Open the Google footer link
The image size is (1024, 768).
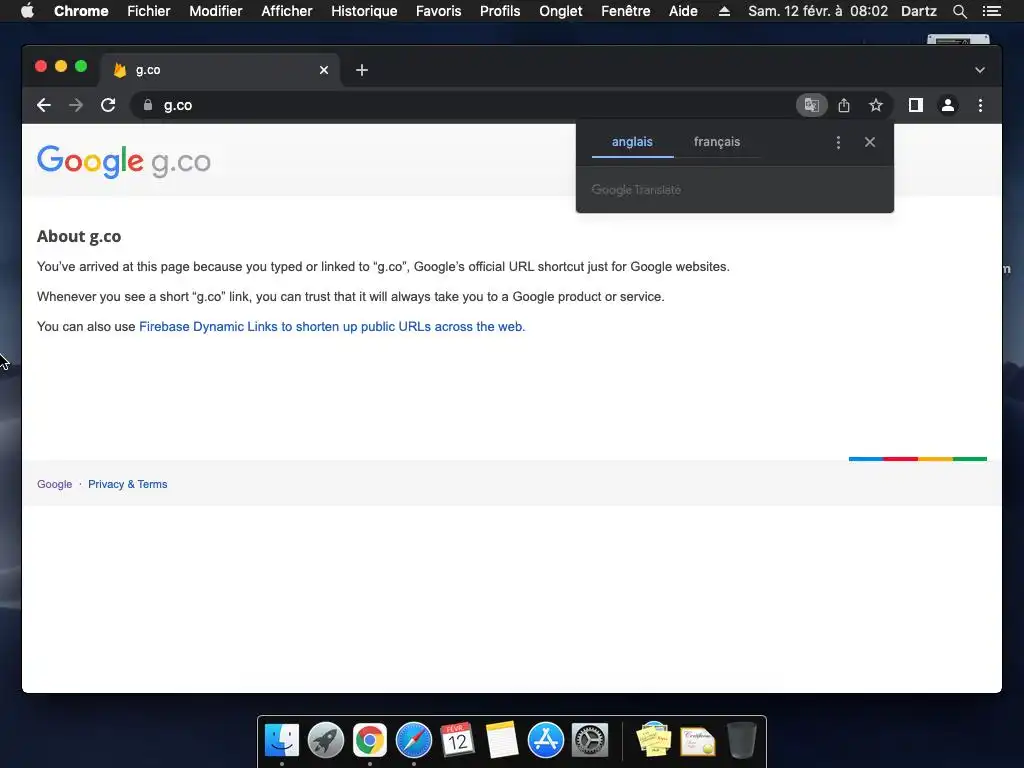click(55, 484)
